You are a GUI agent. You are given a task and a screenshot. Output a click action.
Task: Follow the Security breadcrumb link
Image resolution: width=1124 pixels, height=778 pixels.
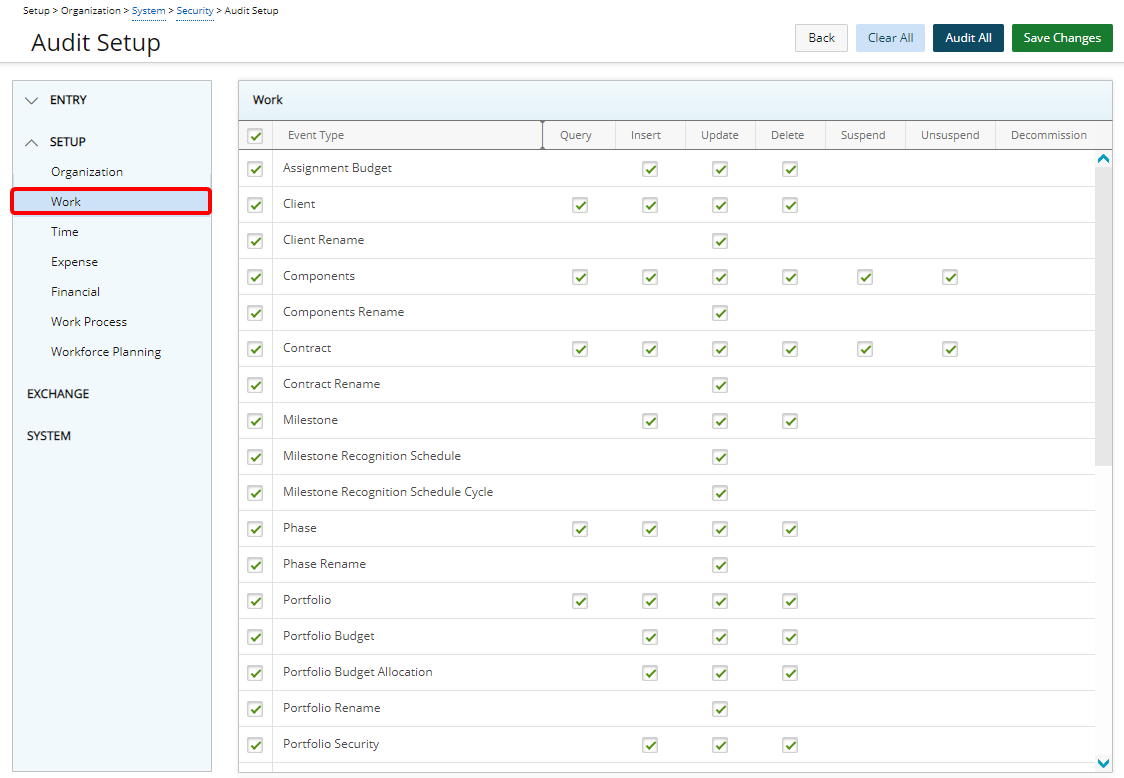point(195,11)
